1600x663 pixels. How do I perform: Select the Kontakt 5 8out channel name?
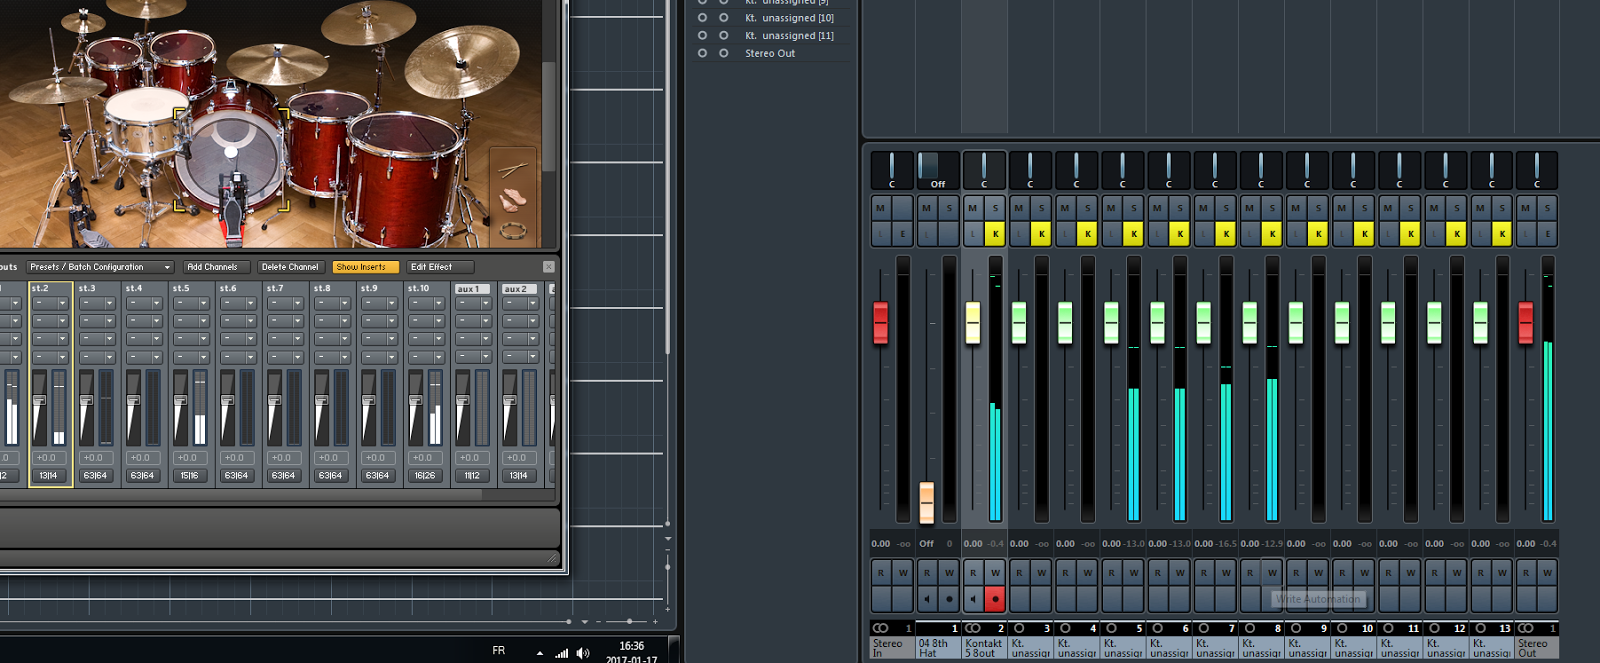(984, 648)
